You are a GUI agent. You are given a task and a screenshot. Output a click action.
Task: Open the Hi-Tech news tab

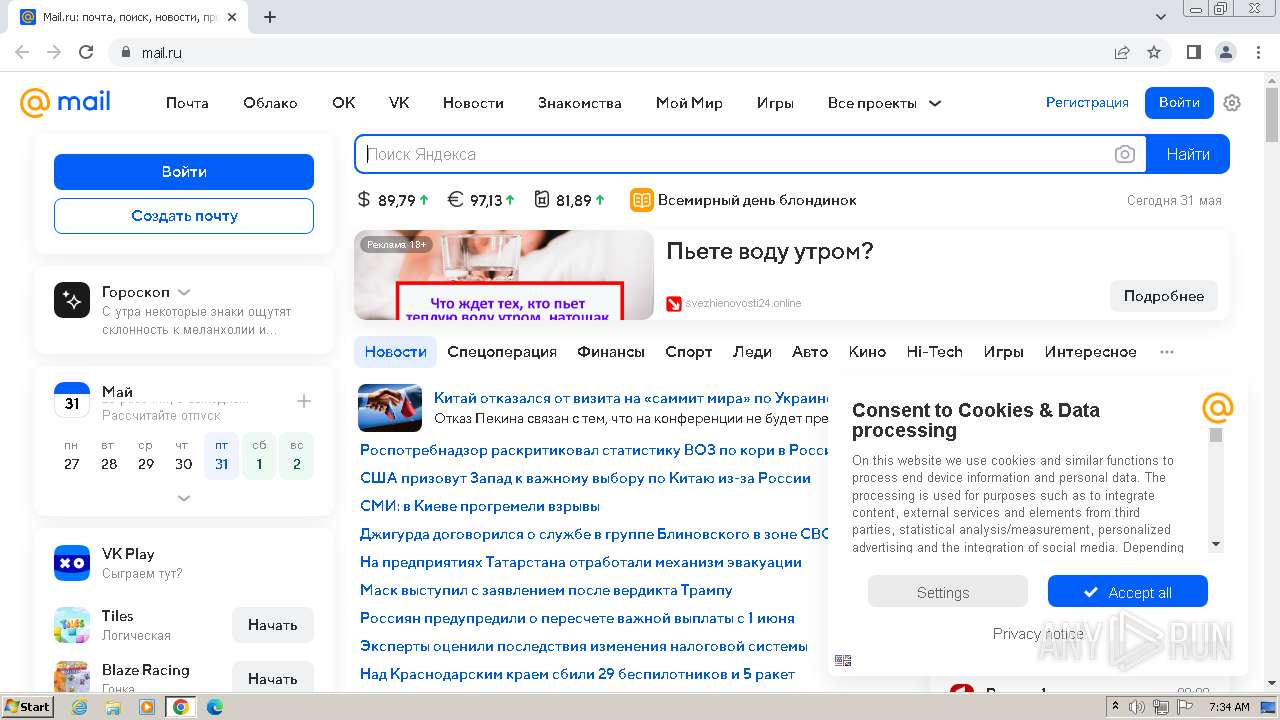[x=934, y=352]
